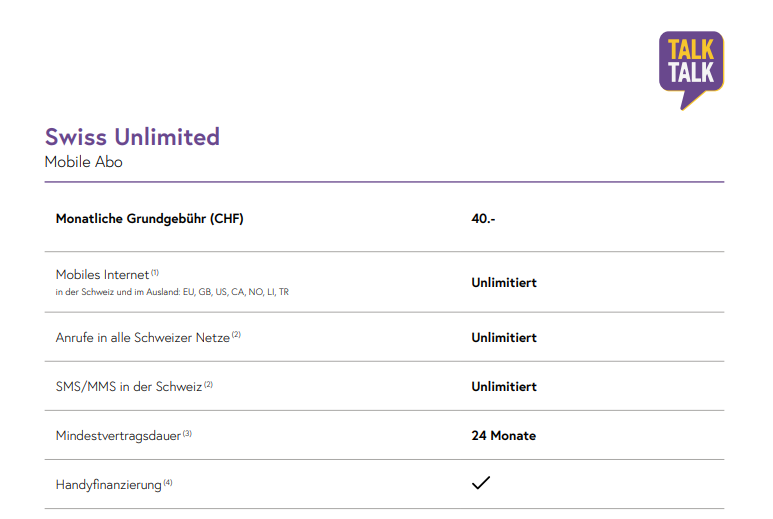Select the Mobiles Internet row label
Screen dimensions: 773x519
[102, 274]
